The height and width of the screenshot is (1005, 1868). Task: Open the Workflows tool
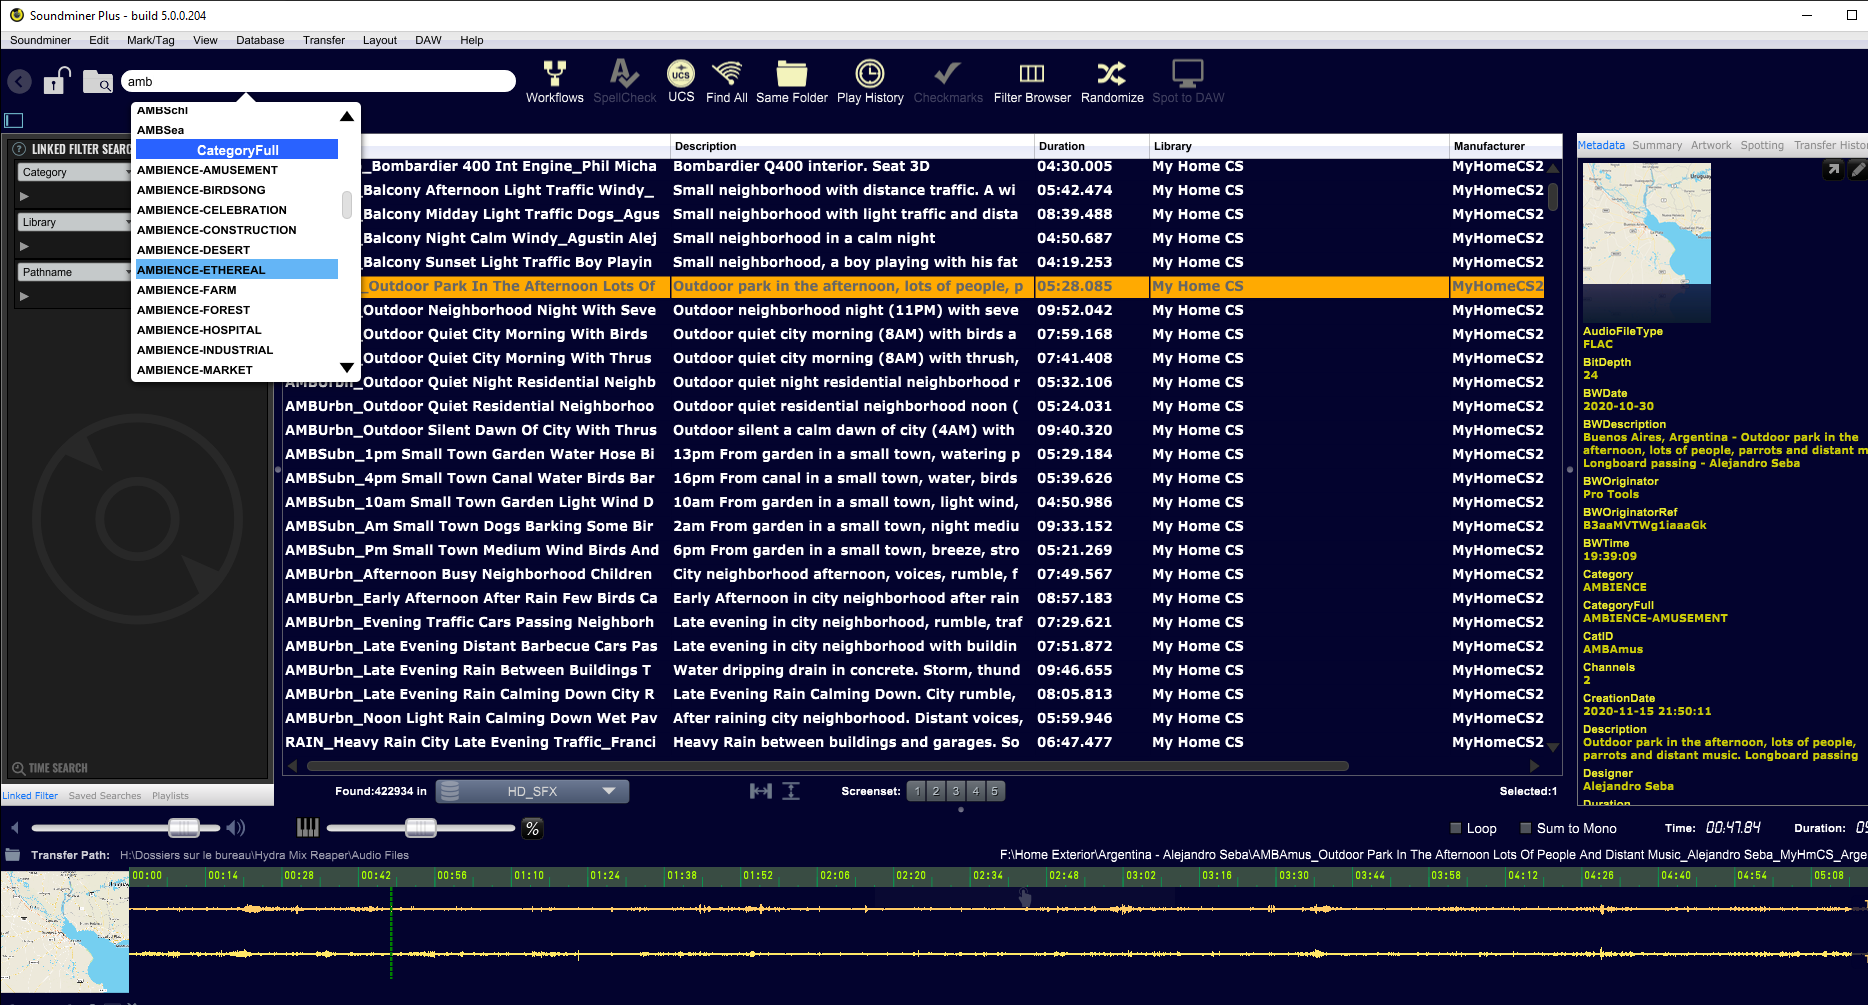click(554, 80)
